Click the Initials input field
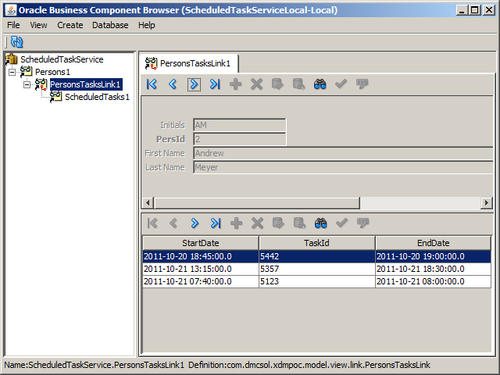Screen dimensions: 500x375 [x=239, y=125]
